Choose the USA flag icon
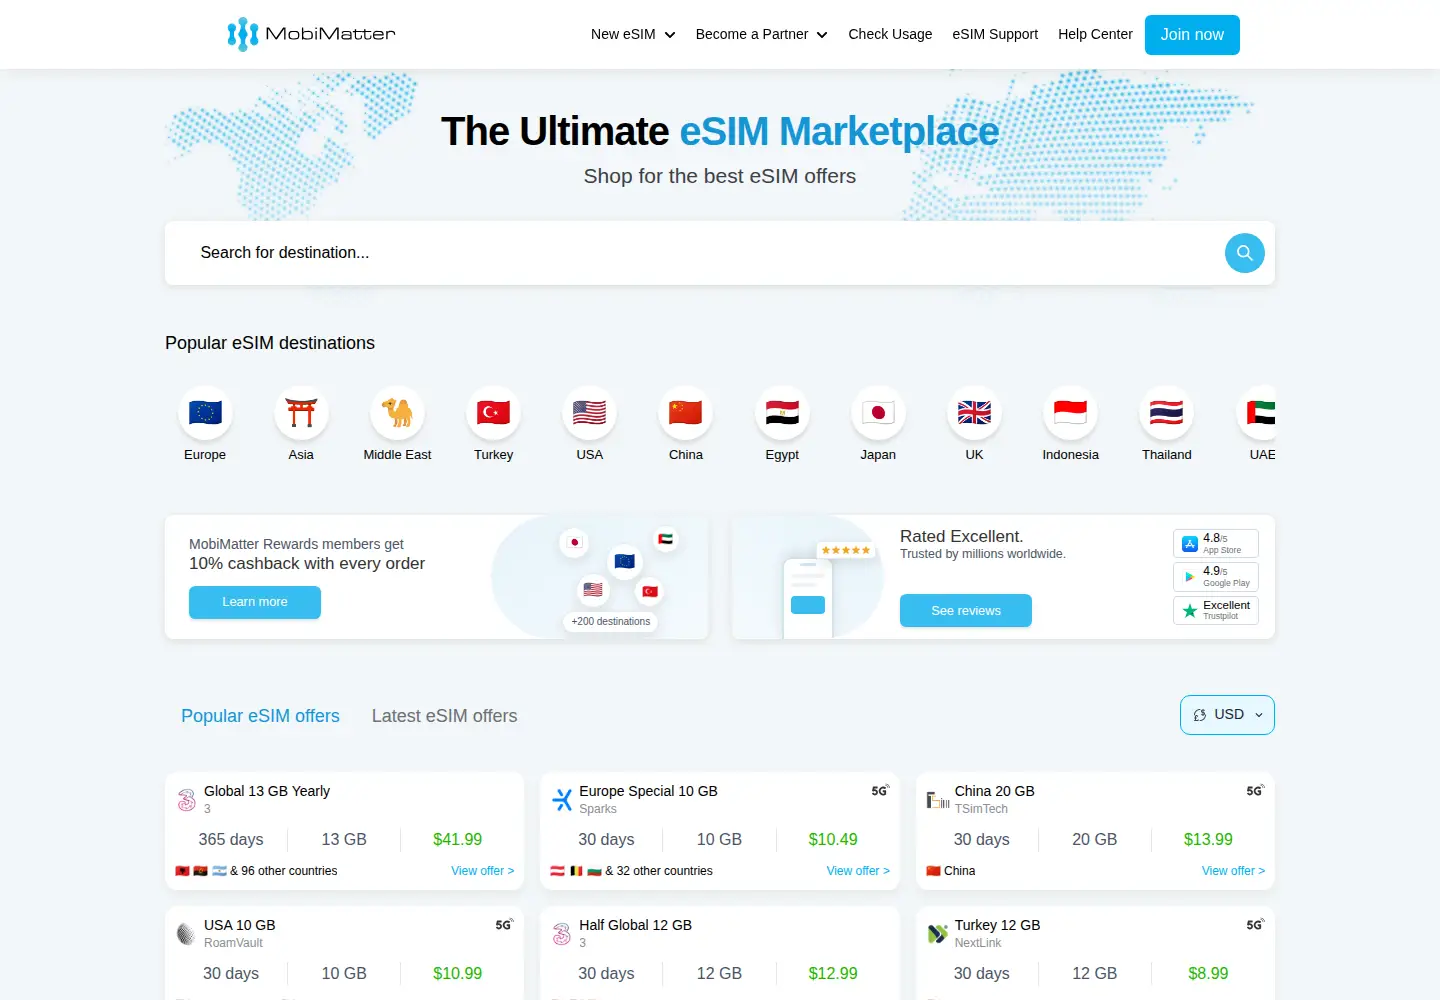The width and height of the screenshot is (1440, 1000). pyautogui.click(x=590, y=413)
